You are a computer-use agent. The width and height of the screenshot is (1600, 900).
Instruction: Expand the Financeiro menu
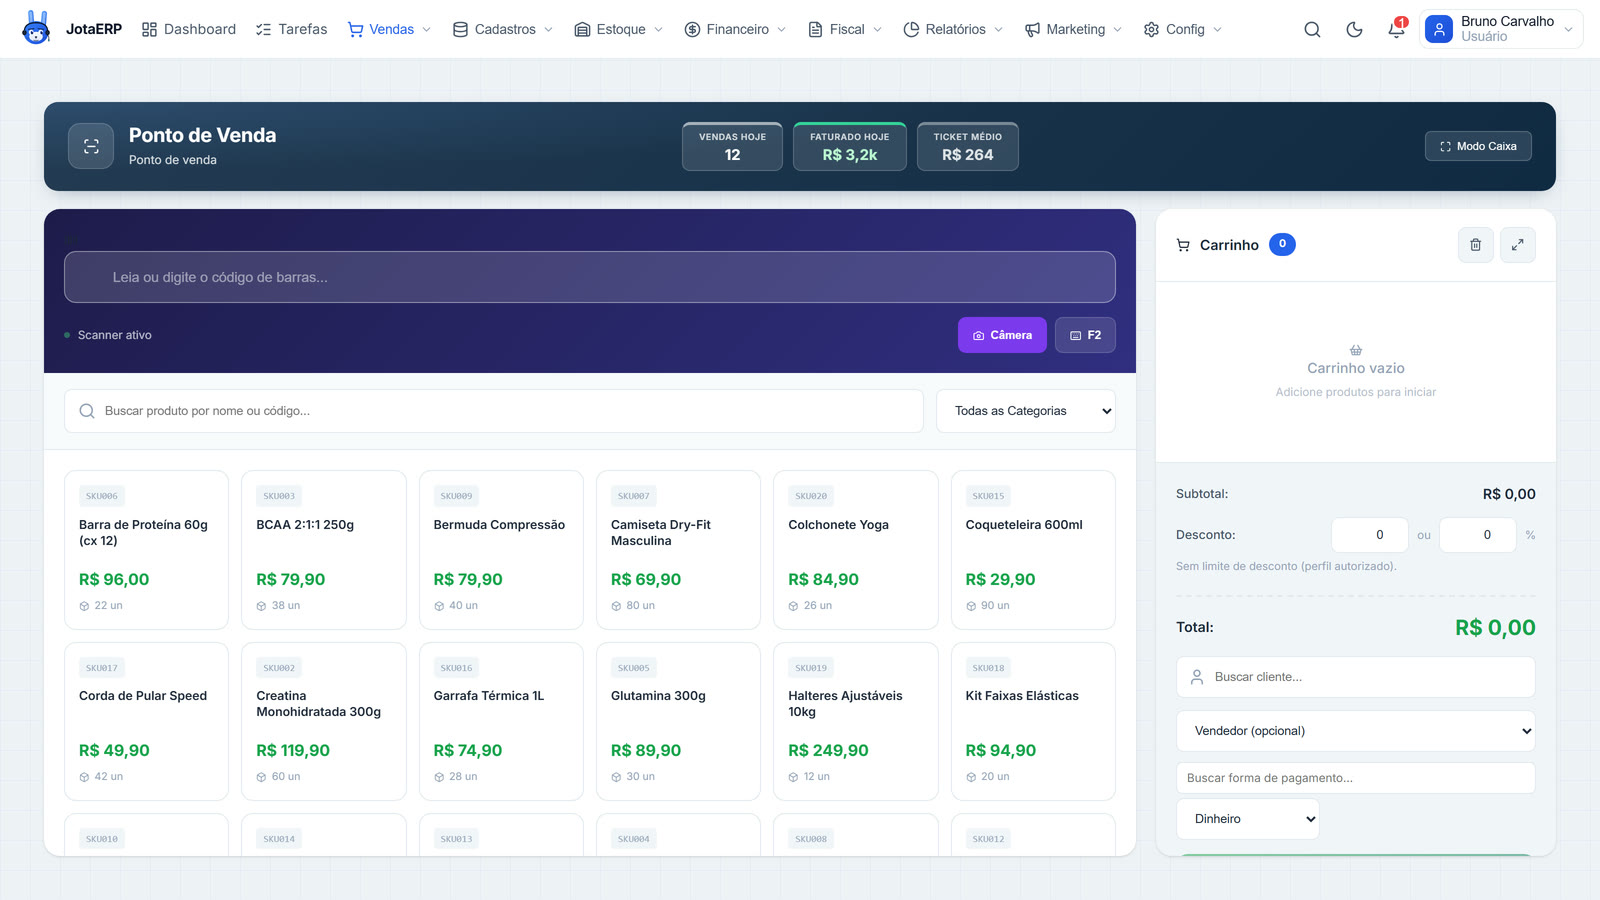click(x=735, y=29)
